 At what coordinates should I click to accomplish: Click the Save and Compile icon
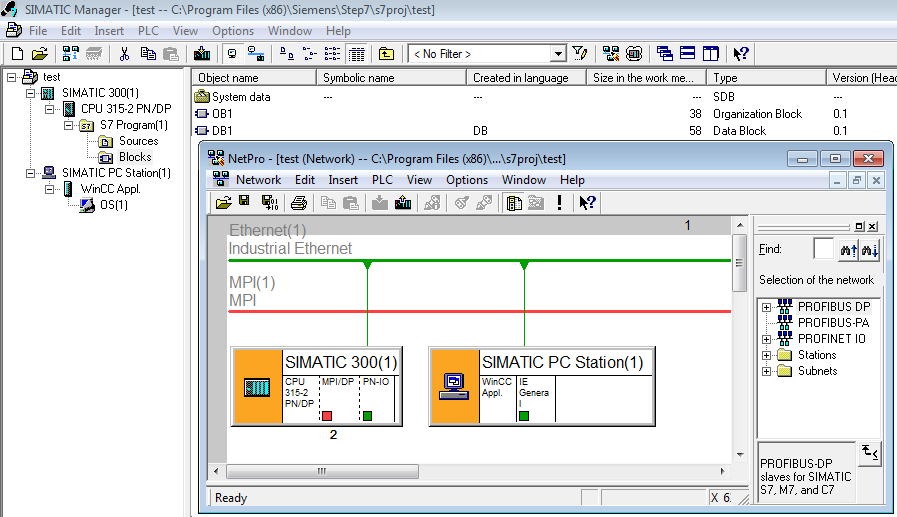click(x=270, y=202)
